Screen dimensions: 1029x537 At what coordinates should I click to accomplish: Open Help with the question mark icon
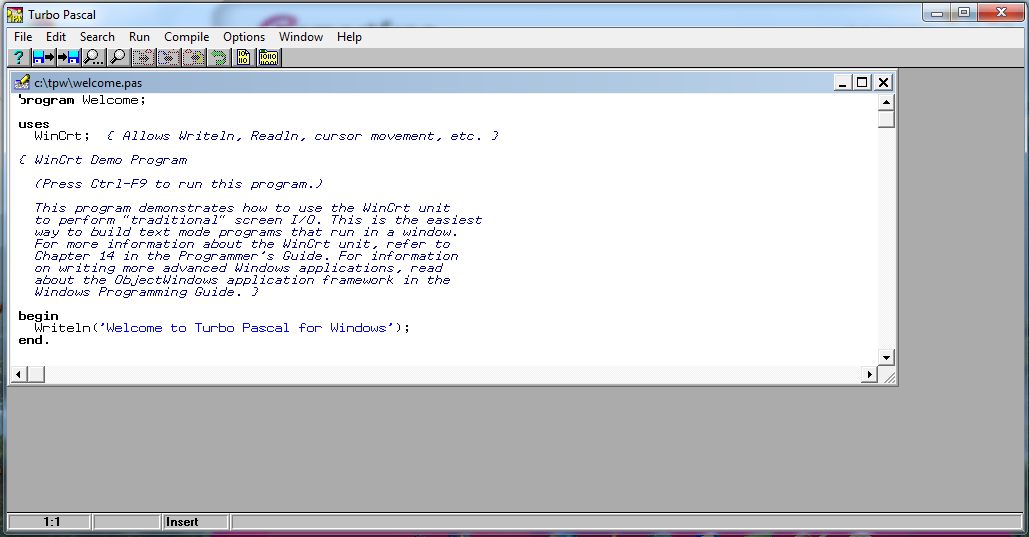pos(19,58)
